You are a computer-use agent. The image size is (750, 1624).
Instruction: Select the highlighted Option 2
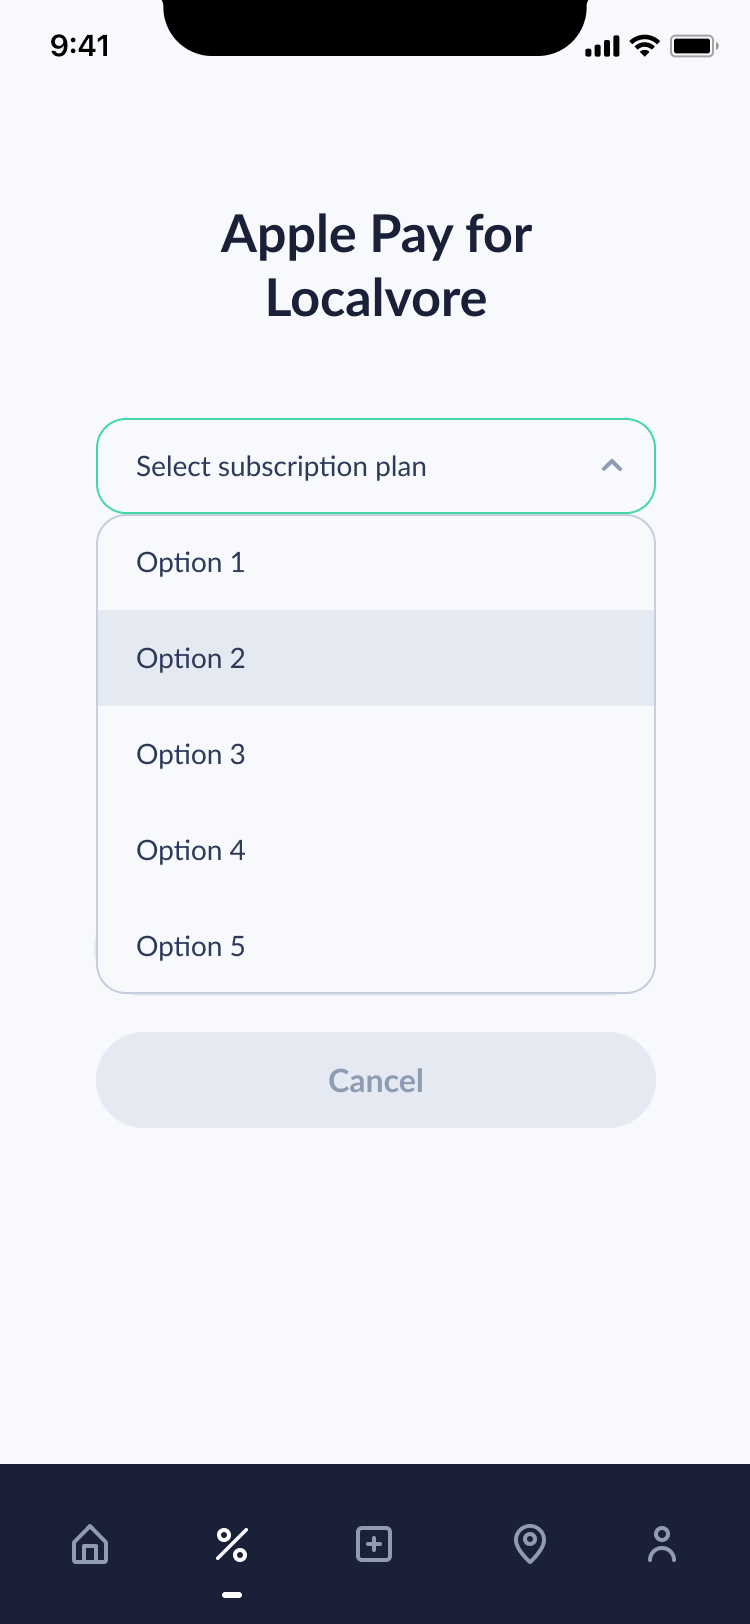(x=376, y=658)
